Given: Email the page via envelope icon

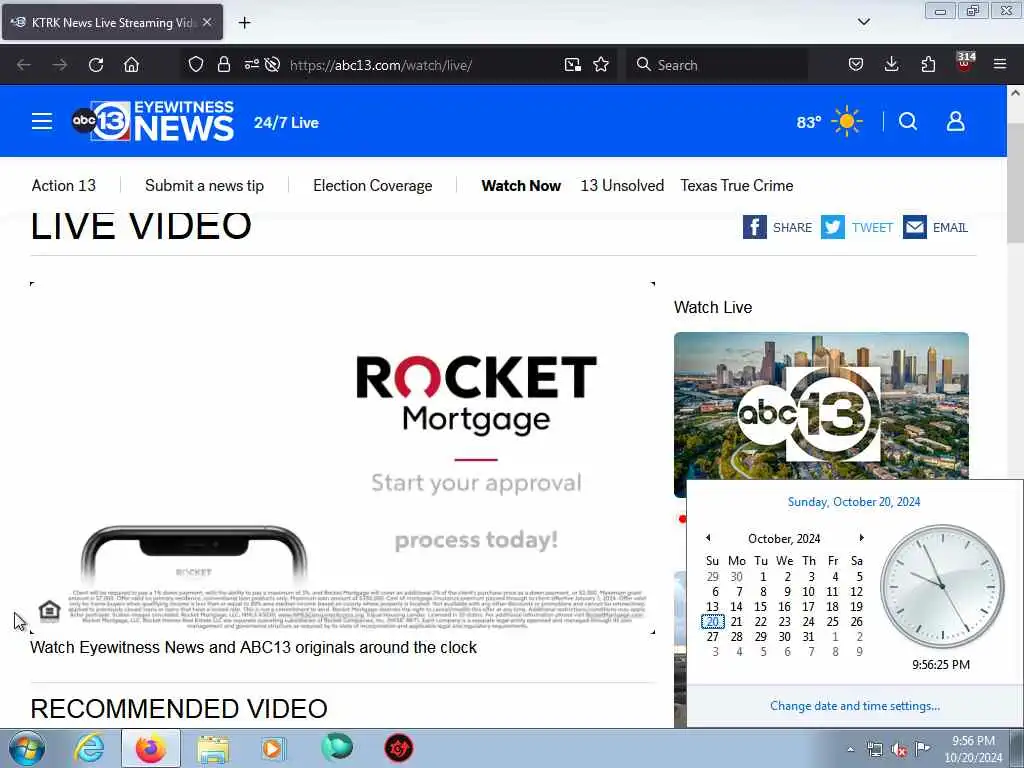Looking at the screenshot, I should click(915, 227).
